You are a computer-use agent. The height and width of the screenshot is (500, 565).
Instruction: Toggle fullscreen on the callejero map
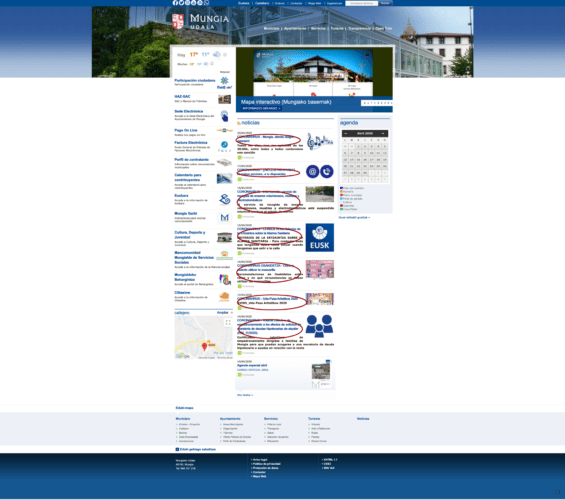228,322
